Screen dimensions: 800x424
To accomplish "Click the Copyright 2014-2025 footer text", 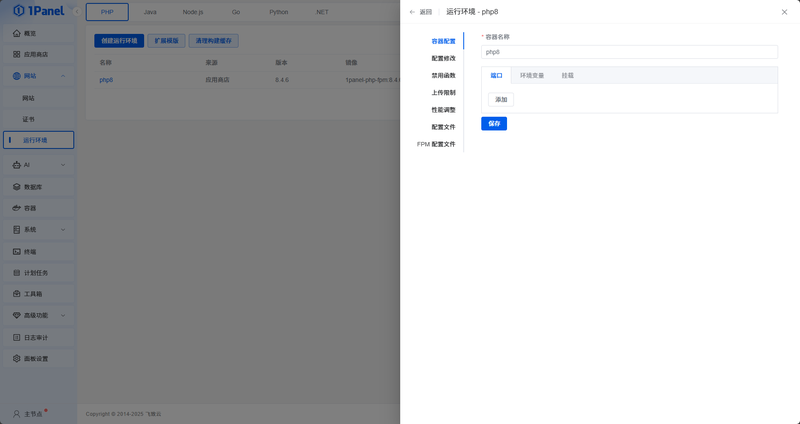I will tap(123, 414).
